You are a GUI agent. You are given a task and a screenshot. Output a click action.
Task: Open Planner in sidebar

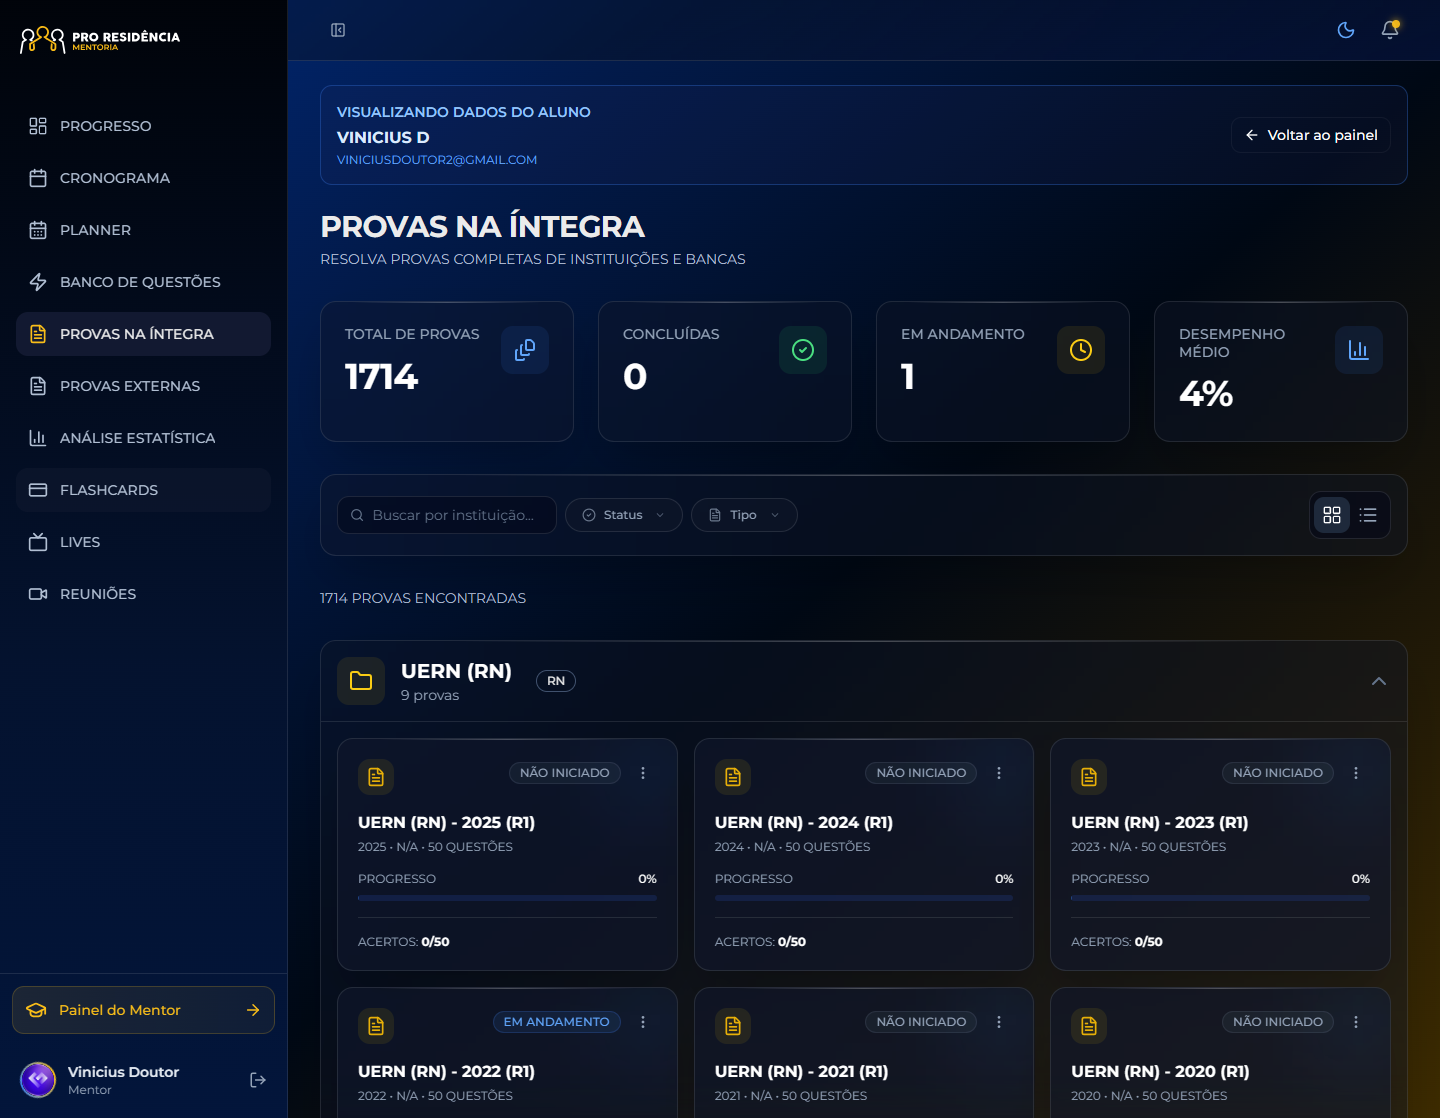point(143,230)
